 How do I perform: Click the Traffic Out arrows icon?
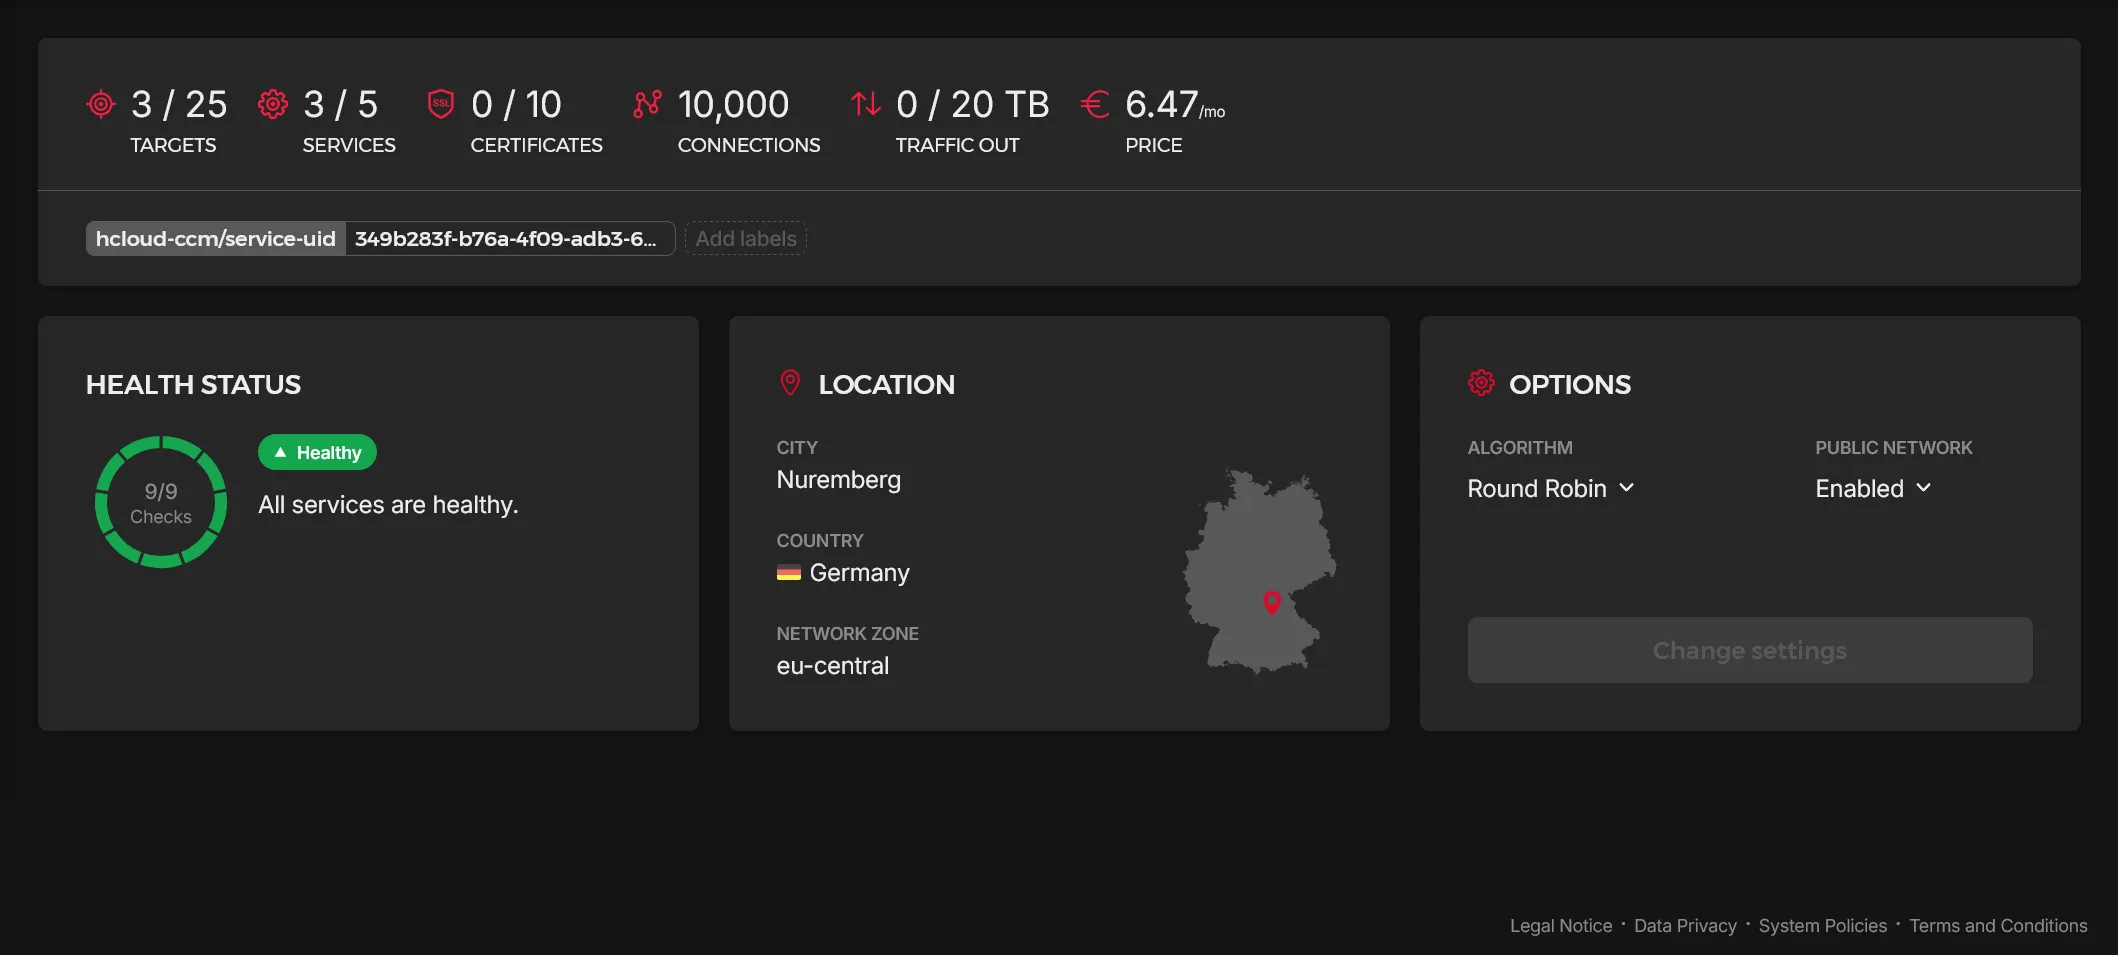864,103
